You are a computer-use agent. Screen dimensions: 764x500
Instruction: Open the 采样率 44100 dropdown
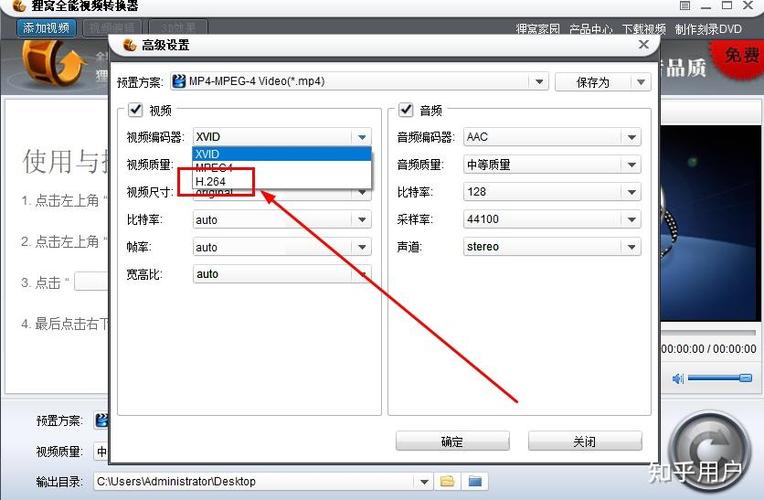[x=552, y=219]
